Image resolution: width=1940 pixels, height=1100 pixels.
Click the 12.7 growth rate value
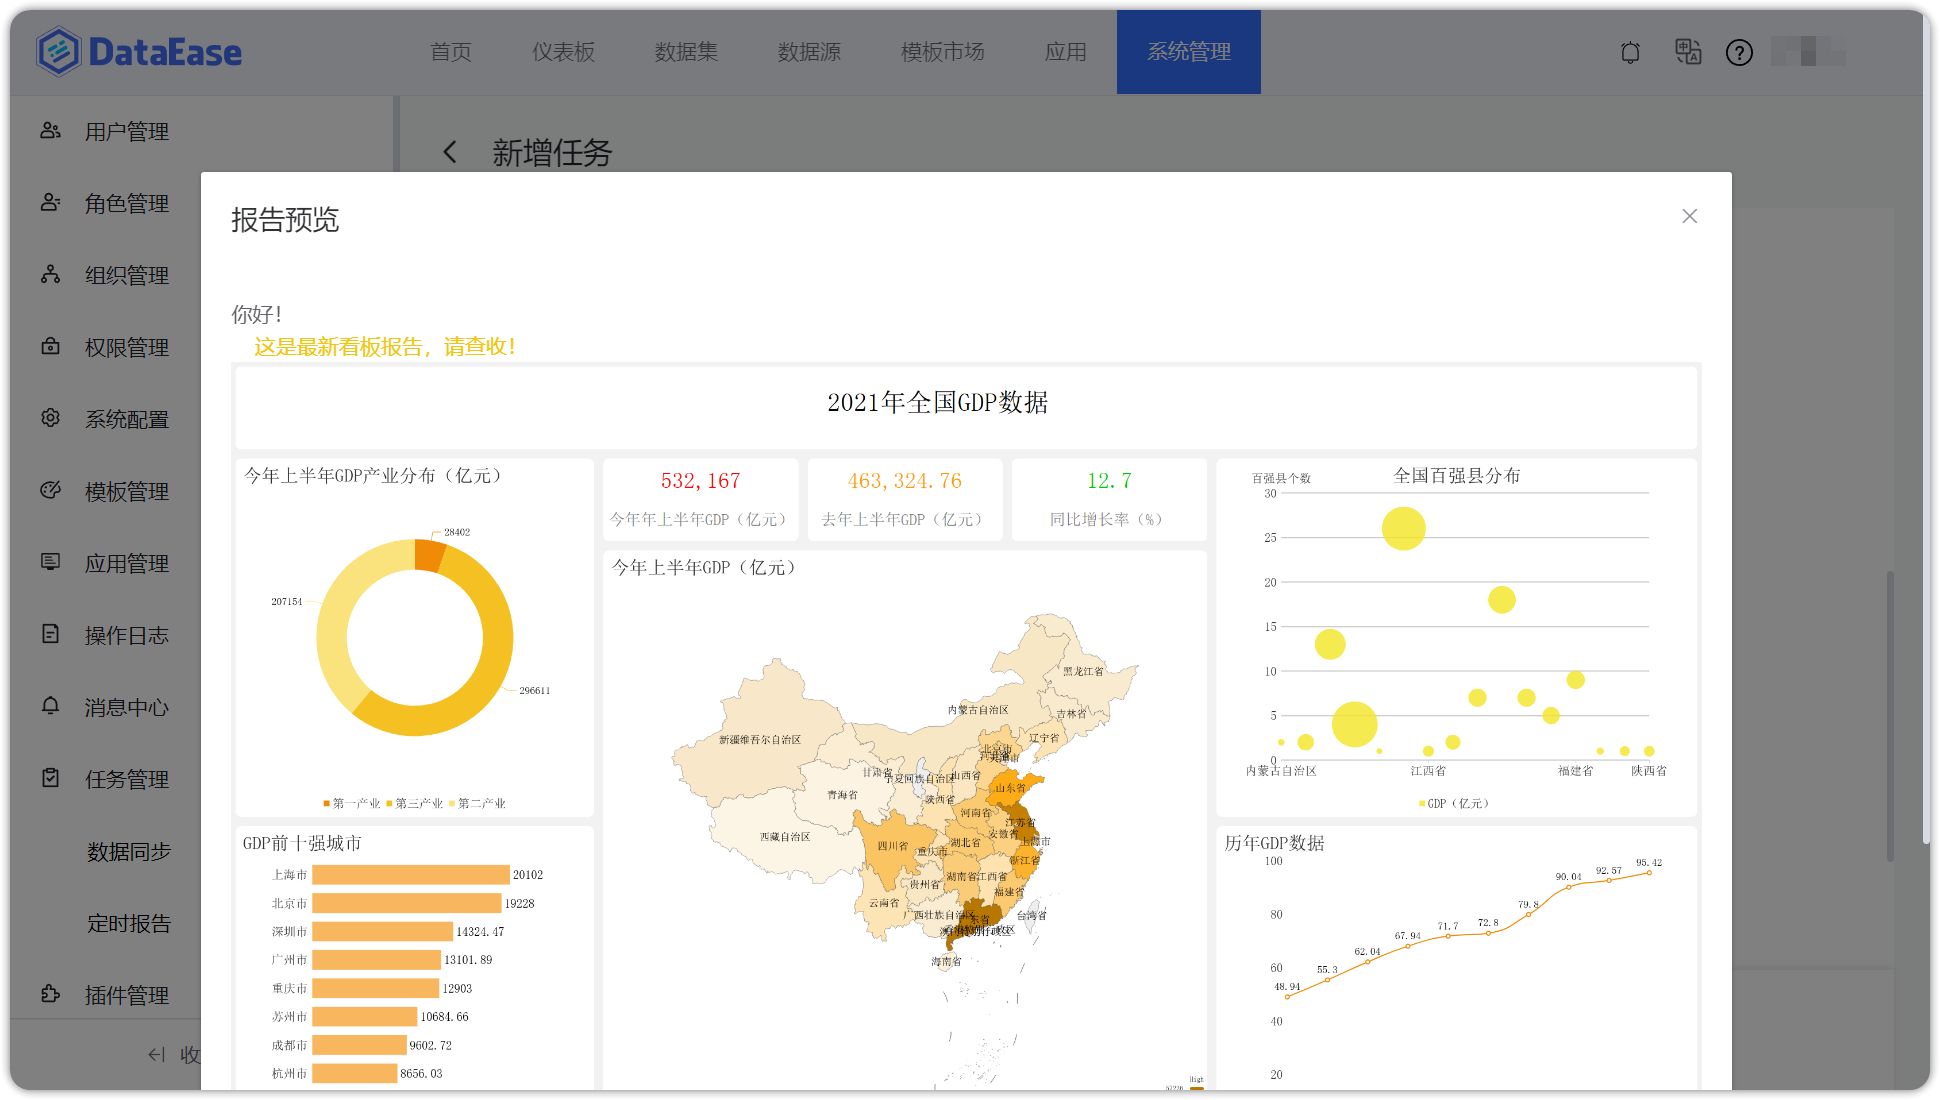[1109, 481]
